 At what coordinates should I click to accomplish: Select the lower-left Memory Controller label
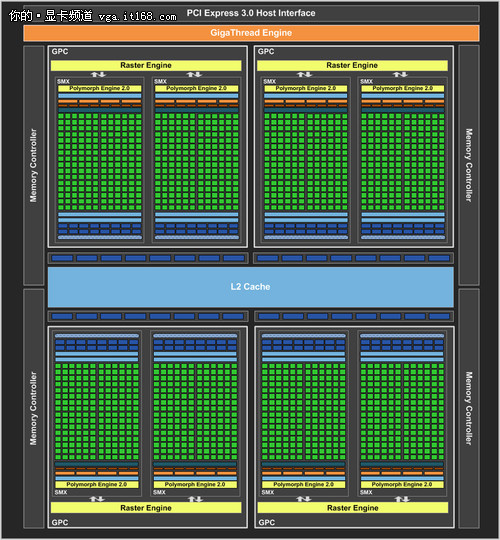[x=33, y=408]
